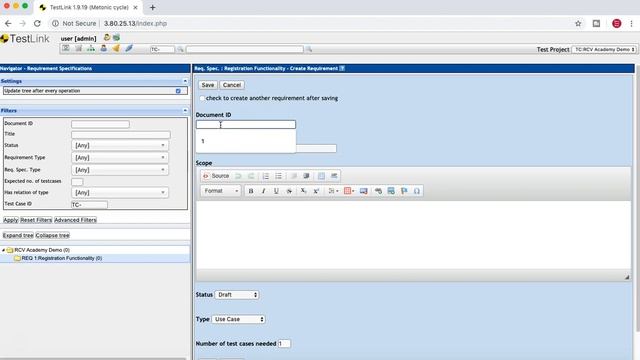Open the Format dropdown in editor
The image size is (640, 360).
221,191
